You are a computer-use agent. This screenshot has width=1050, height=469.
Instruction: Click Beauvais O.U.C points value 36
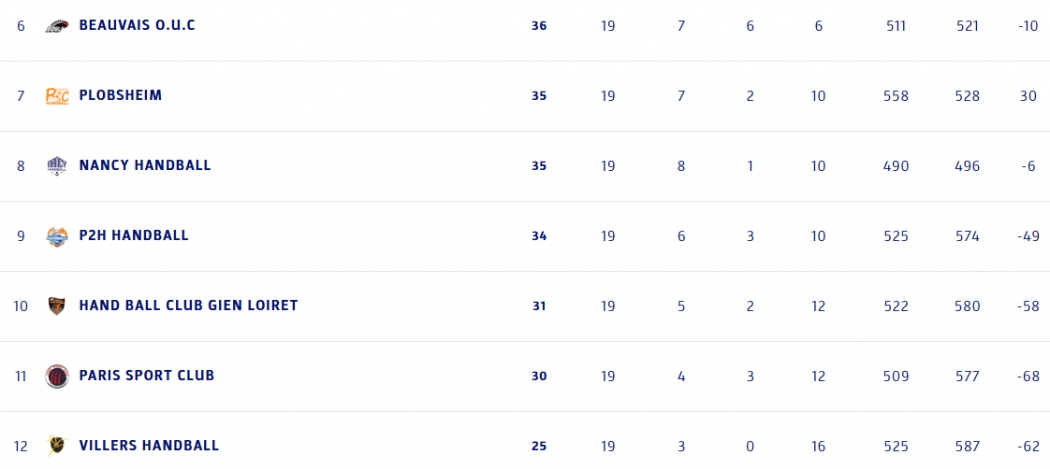pos(539,26)
